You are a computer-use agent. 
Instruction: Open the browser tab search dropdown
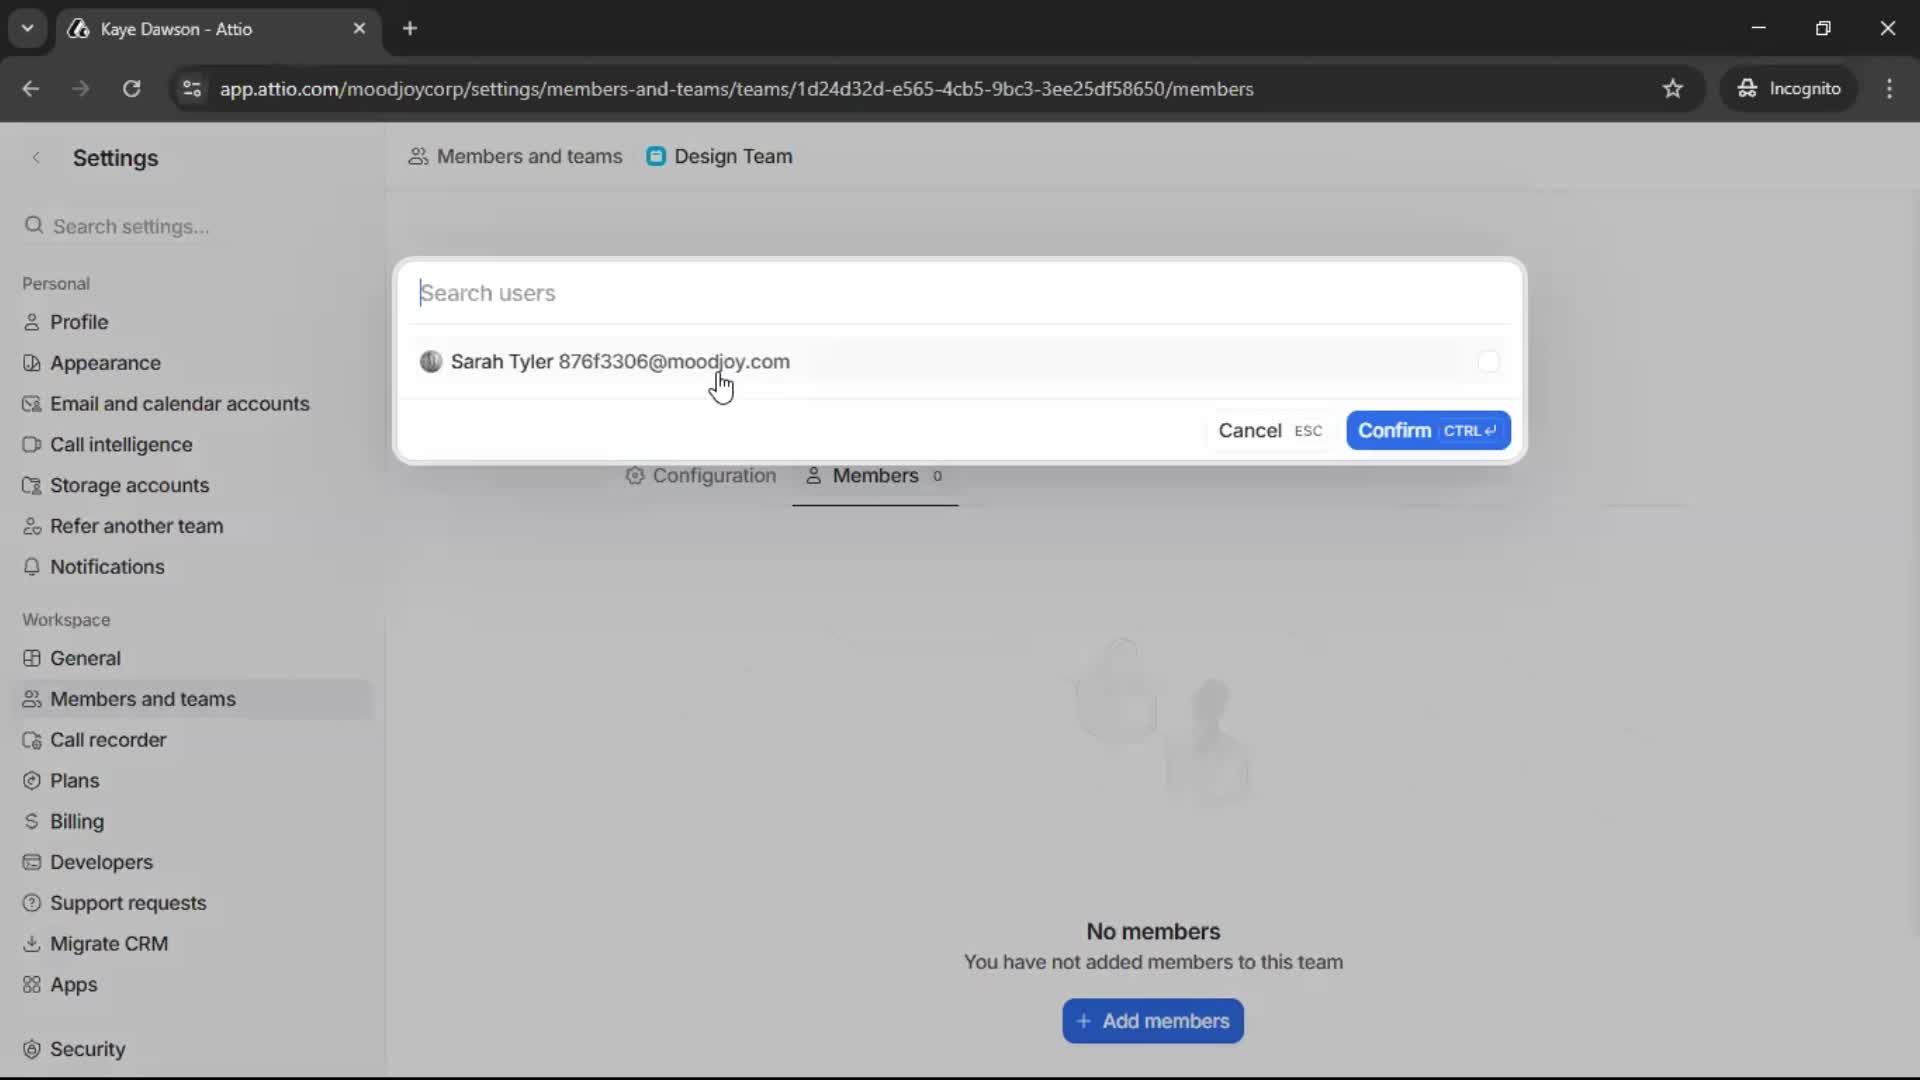tap(27, 28)
